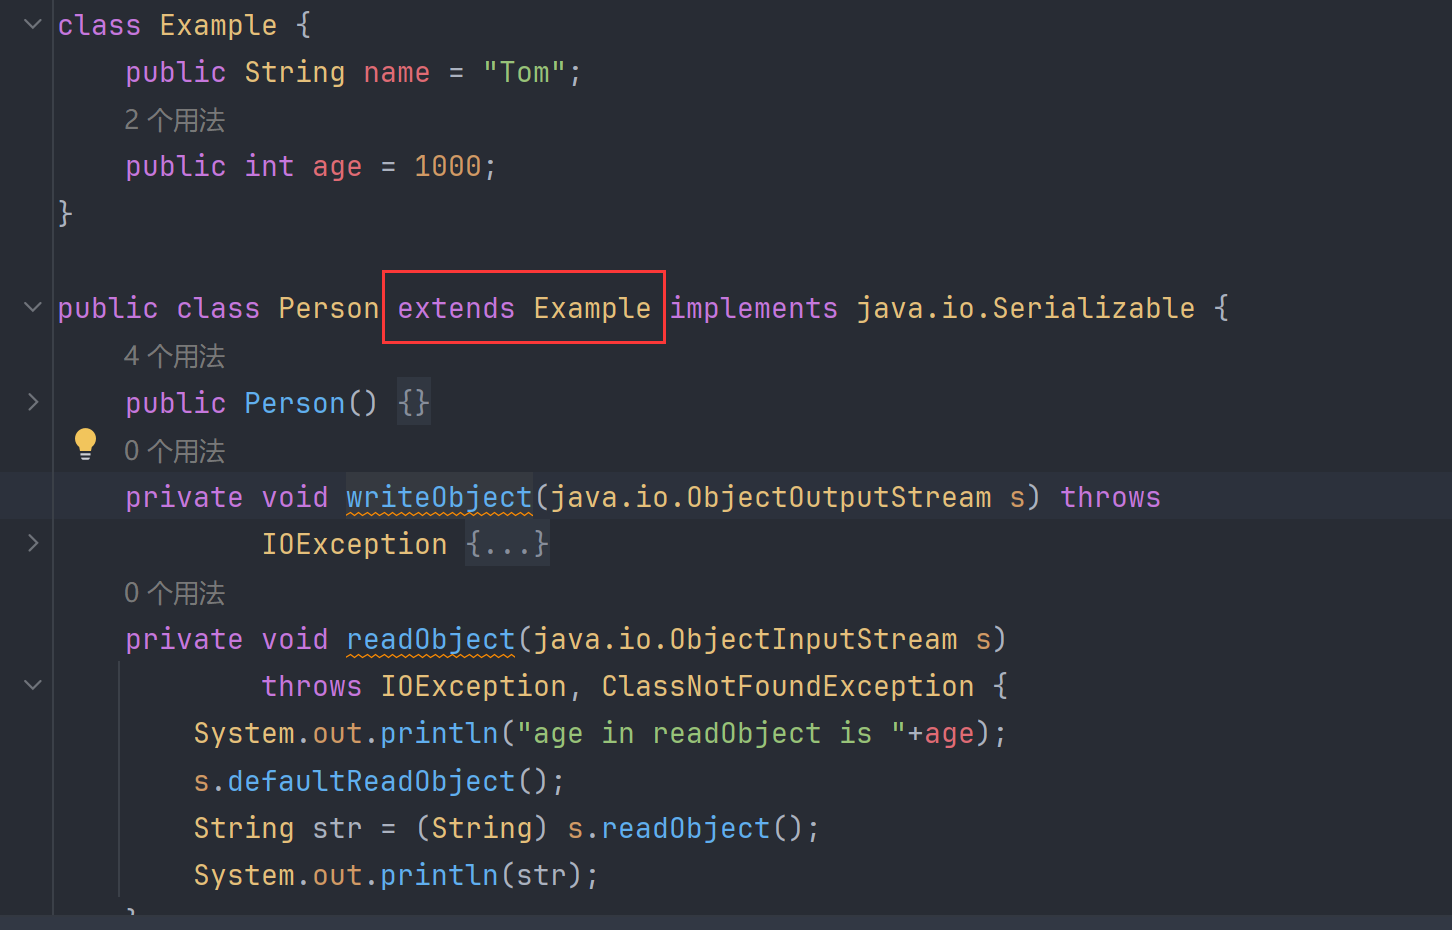Screen dimensions: 1452x930
Task: Click the 1000 numeric literal
Action: (448, 166)
